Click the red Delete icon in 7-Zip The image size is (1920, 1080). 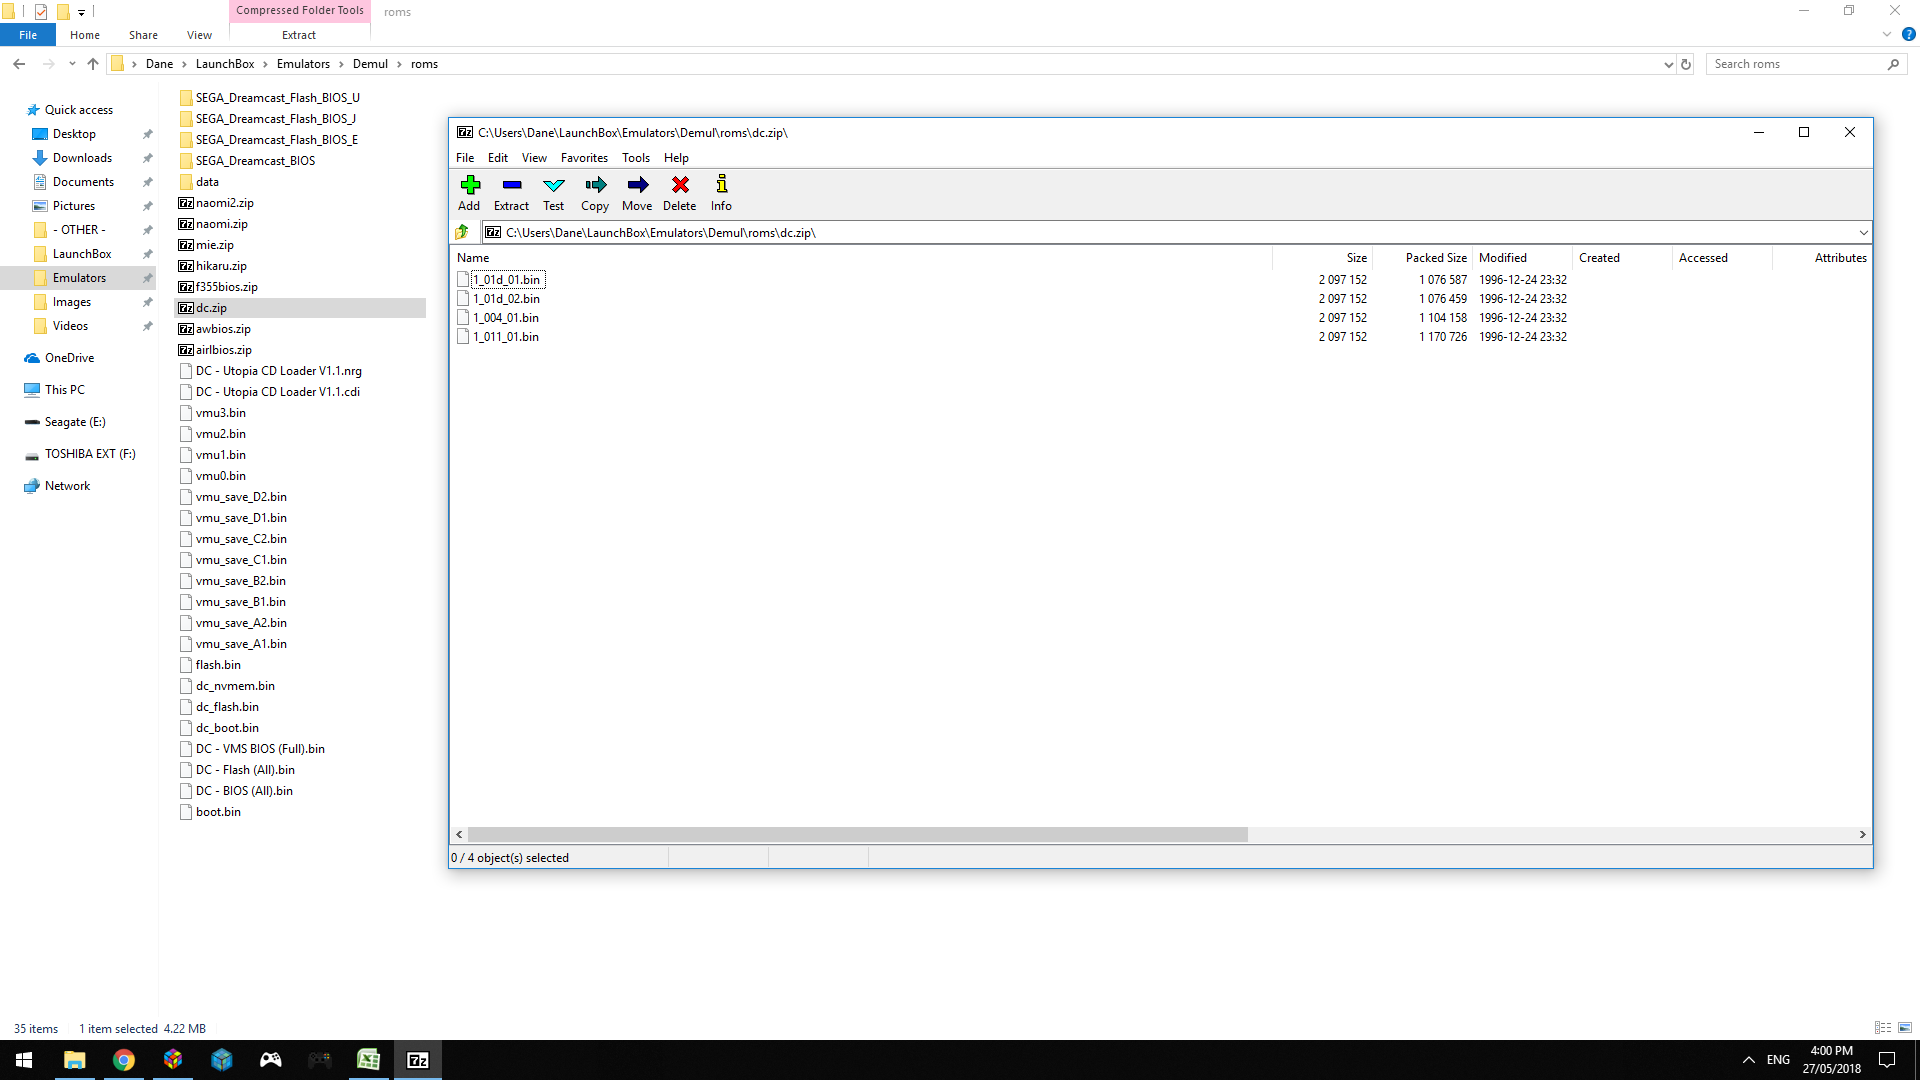(679, 193)
